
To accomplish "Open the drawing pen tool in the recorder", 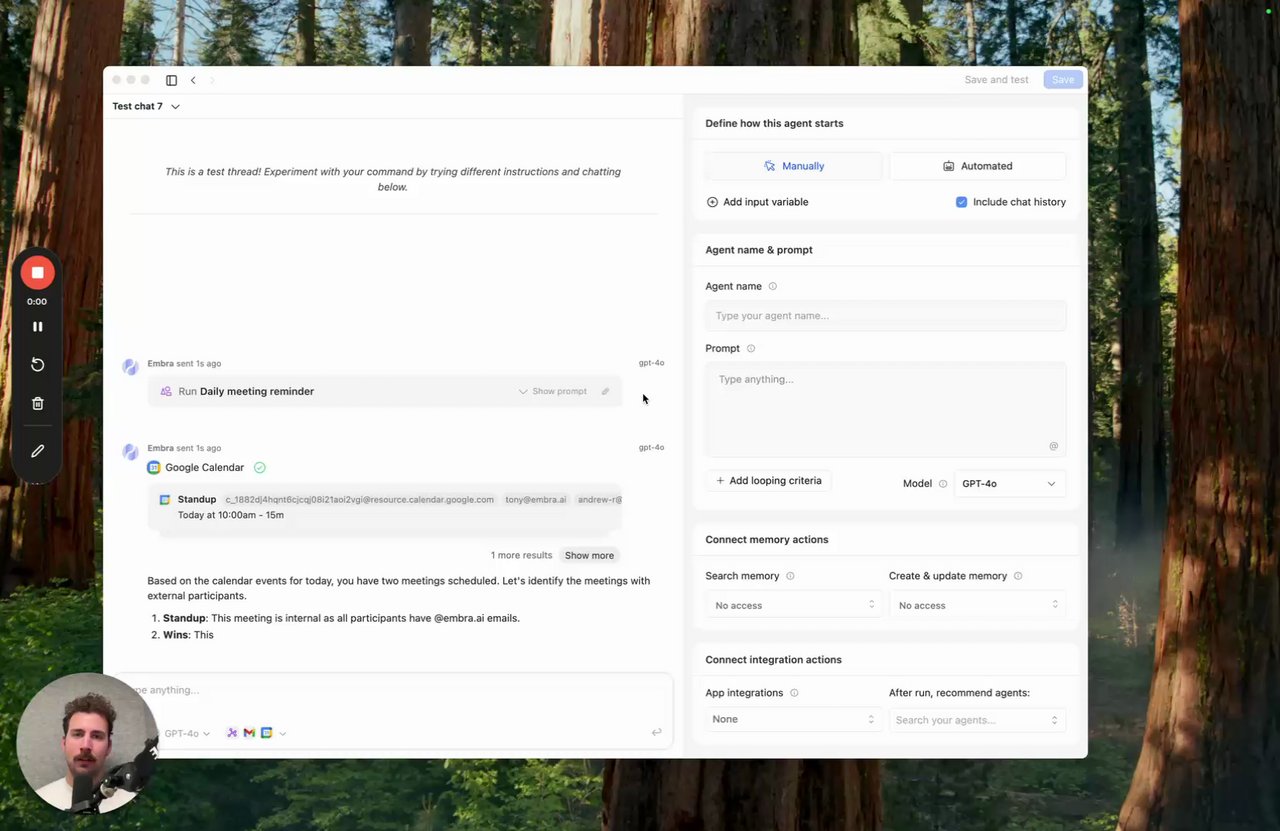I will pos(37,451).
